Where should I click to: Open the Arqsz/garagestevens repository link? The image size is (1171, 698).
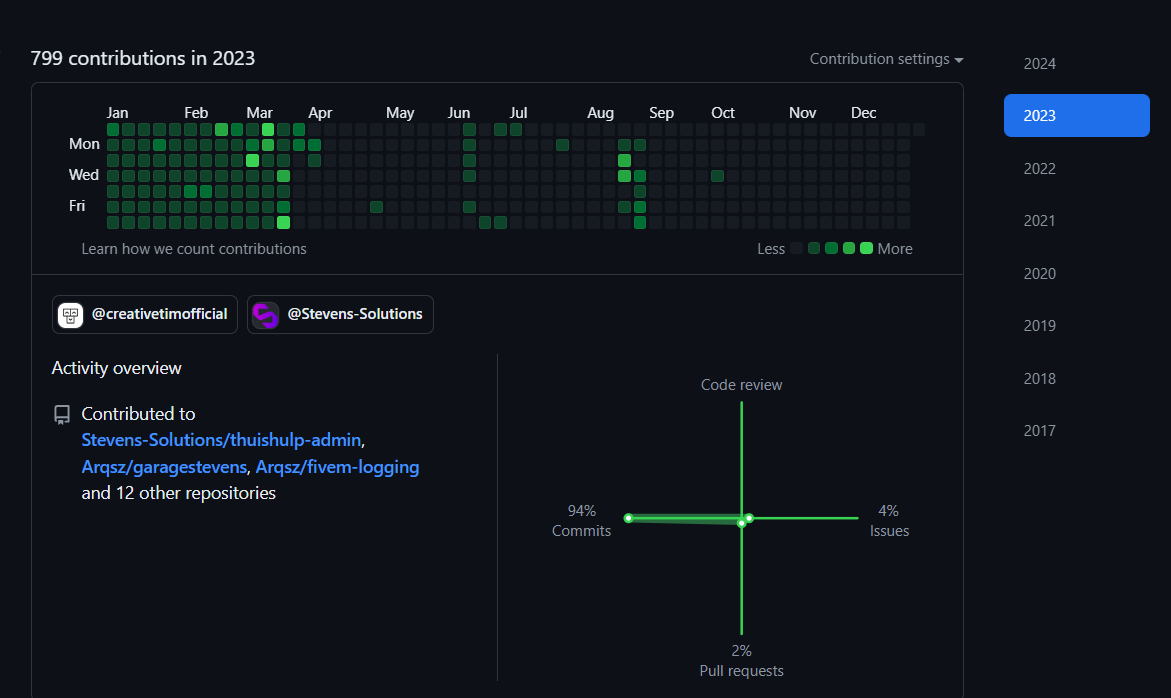coord(164,467)
